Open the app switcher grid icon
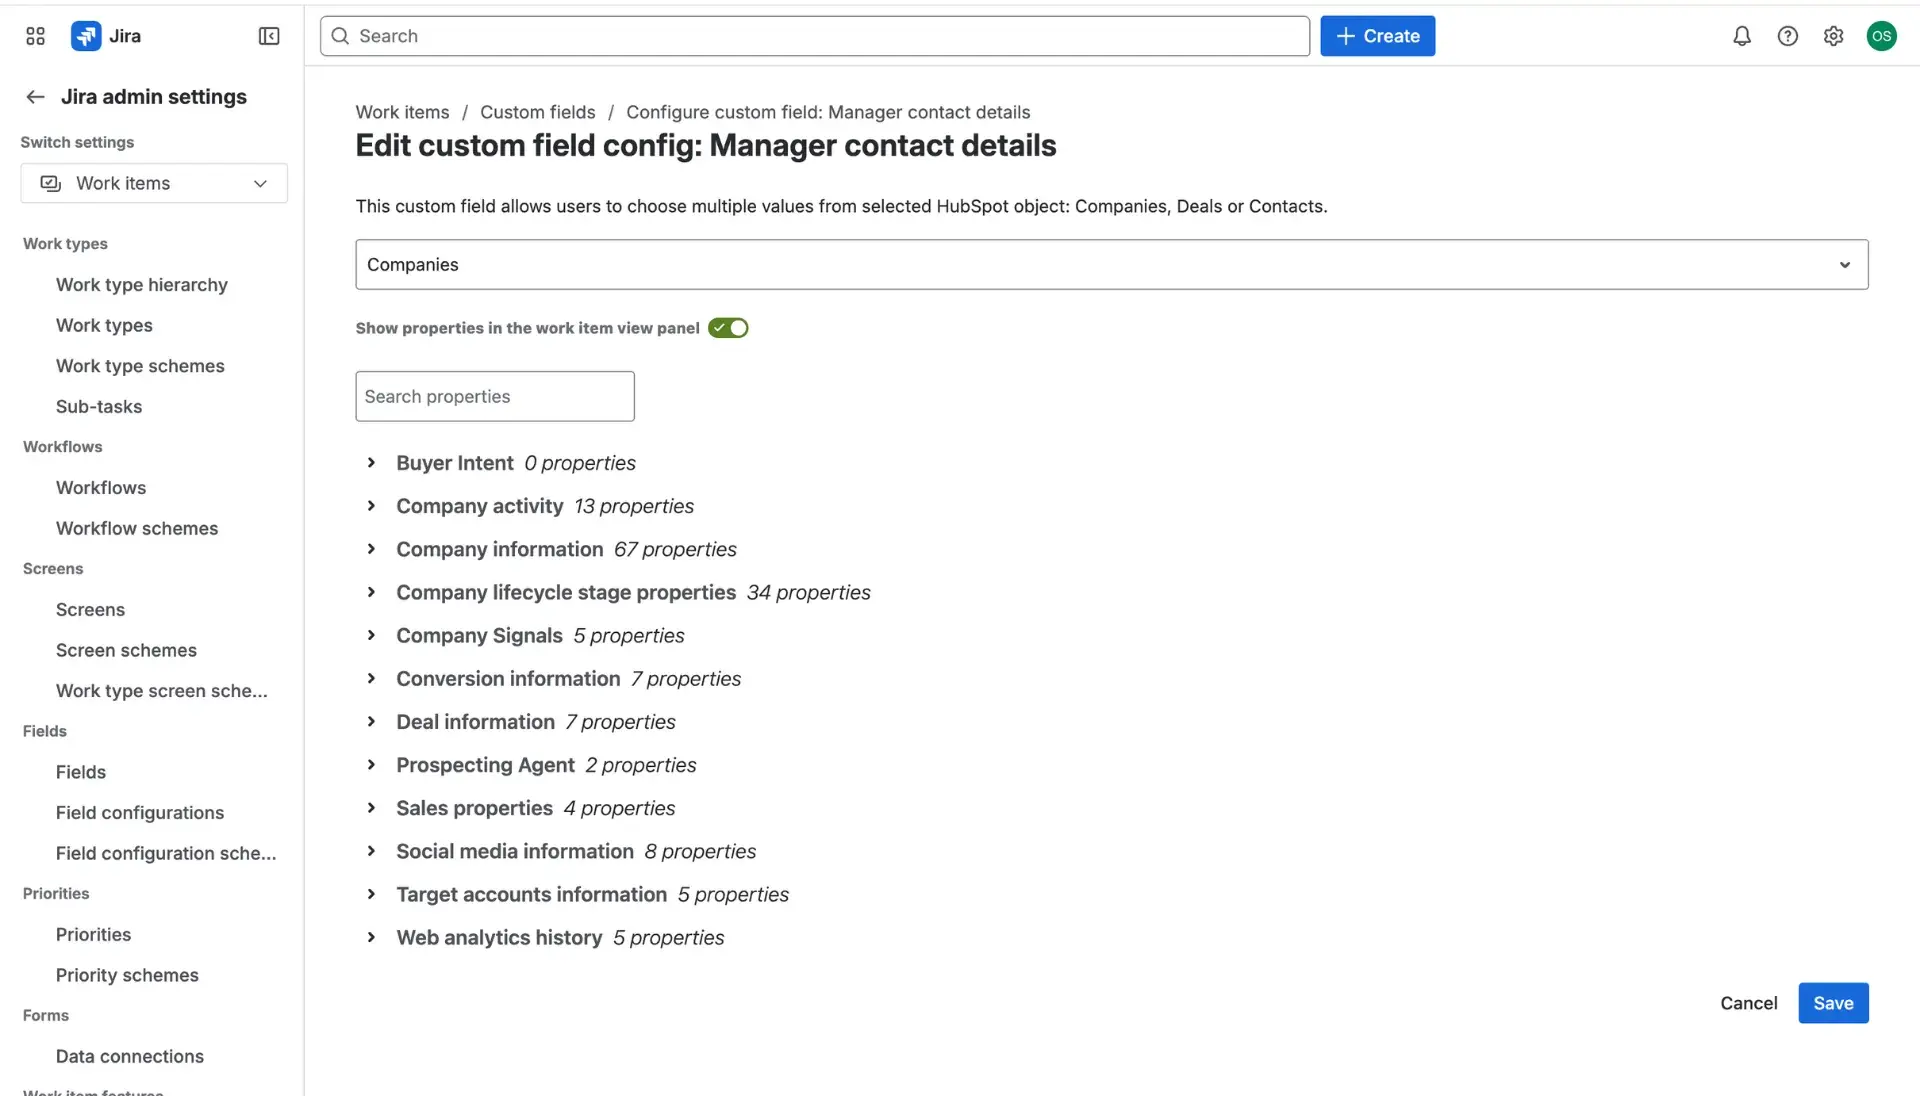Screen dimensions: 1920x1096 coord(34,36)
